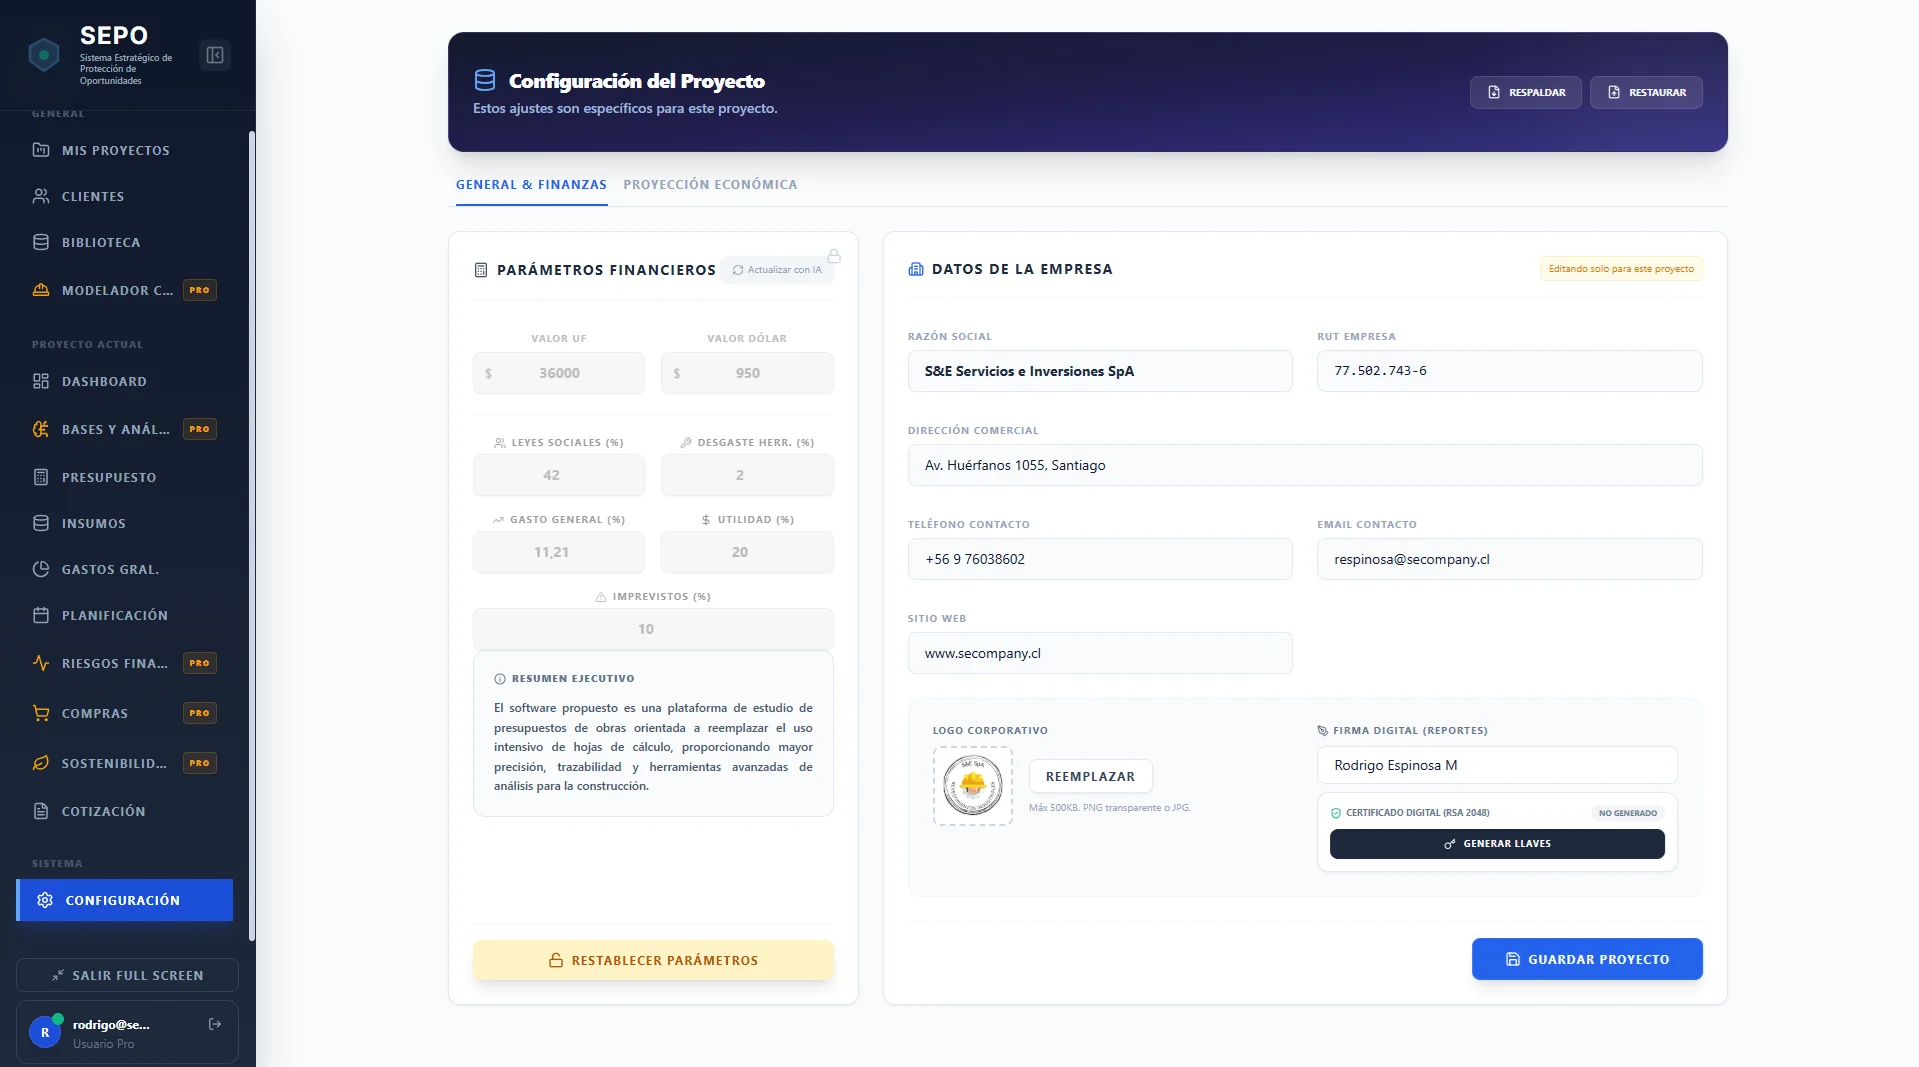Open the Presupuesto calculator icon
This screenshot has width=1919, height=1067.
pyautogui.click(x=40, y=476)
